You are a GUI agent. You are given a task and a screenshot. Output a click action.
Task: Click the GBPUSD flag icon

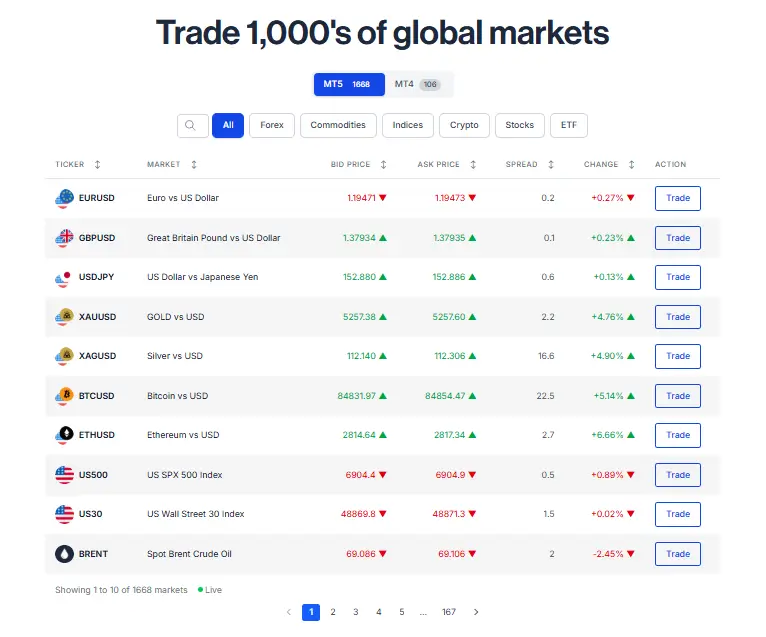pyautogui.click(x=64, y=238)
